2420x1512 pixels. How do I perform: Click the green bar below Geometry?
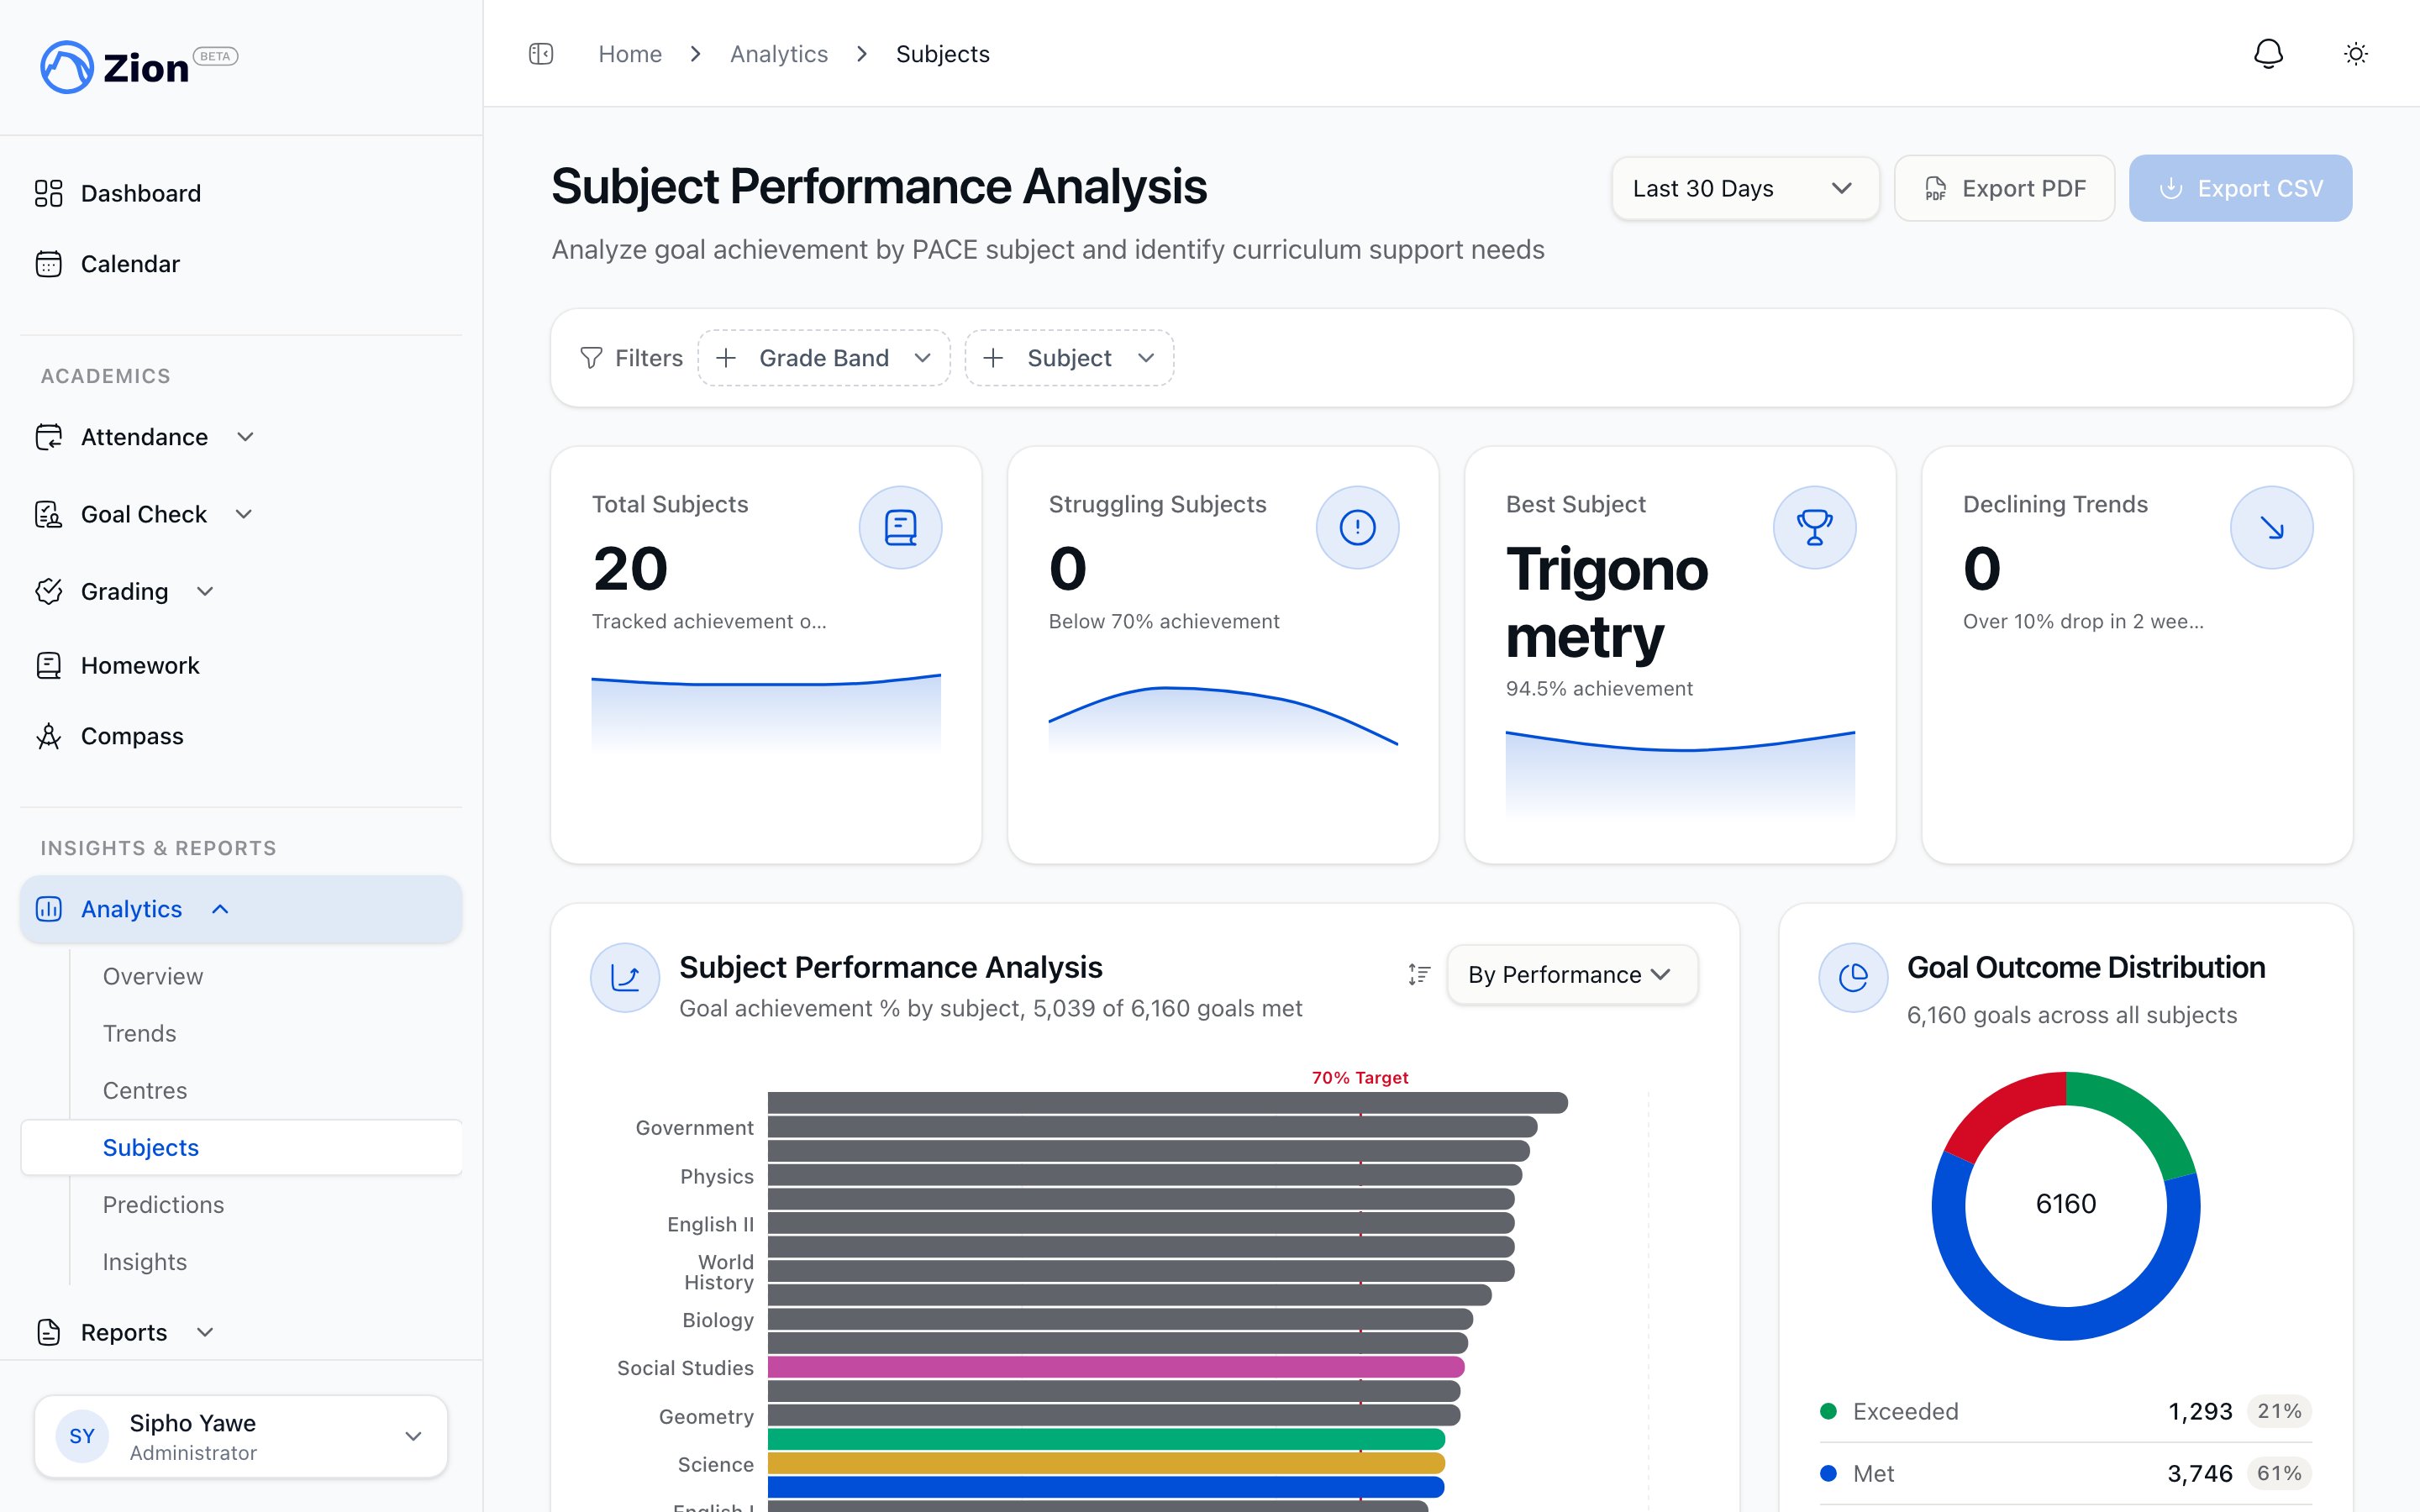[1106, 1439]
